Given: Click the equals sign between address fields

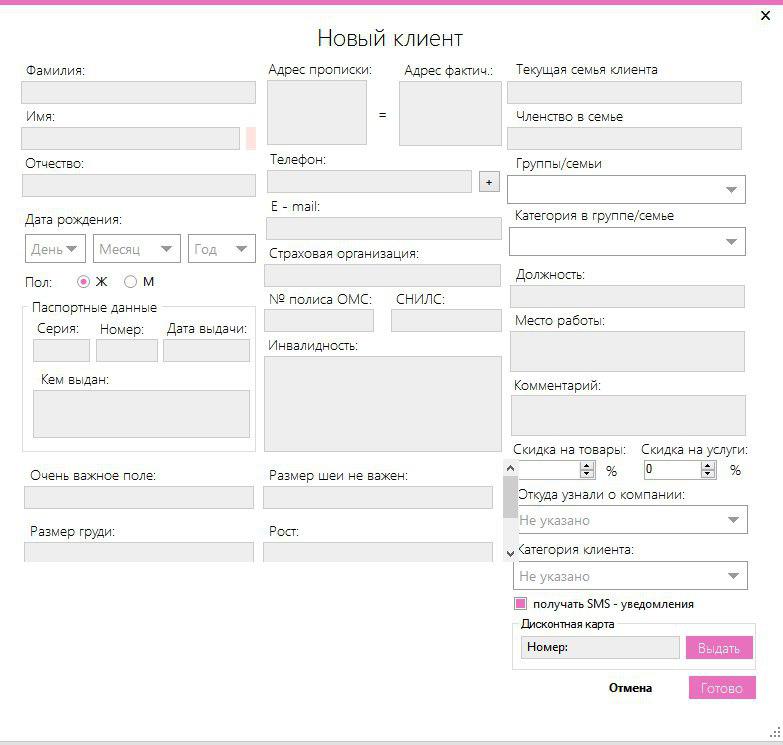Looking at the screenshot, I should (383, 115).
